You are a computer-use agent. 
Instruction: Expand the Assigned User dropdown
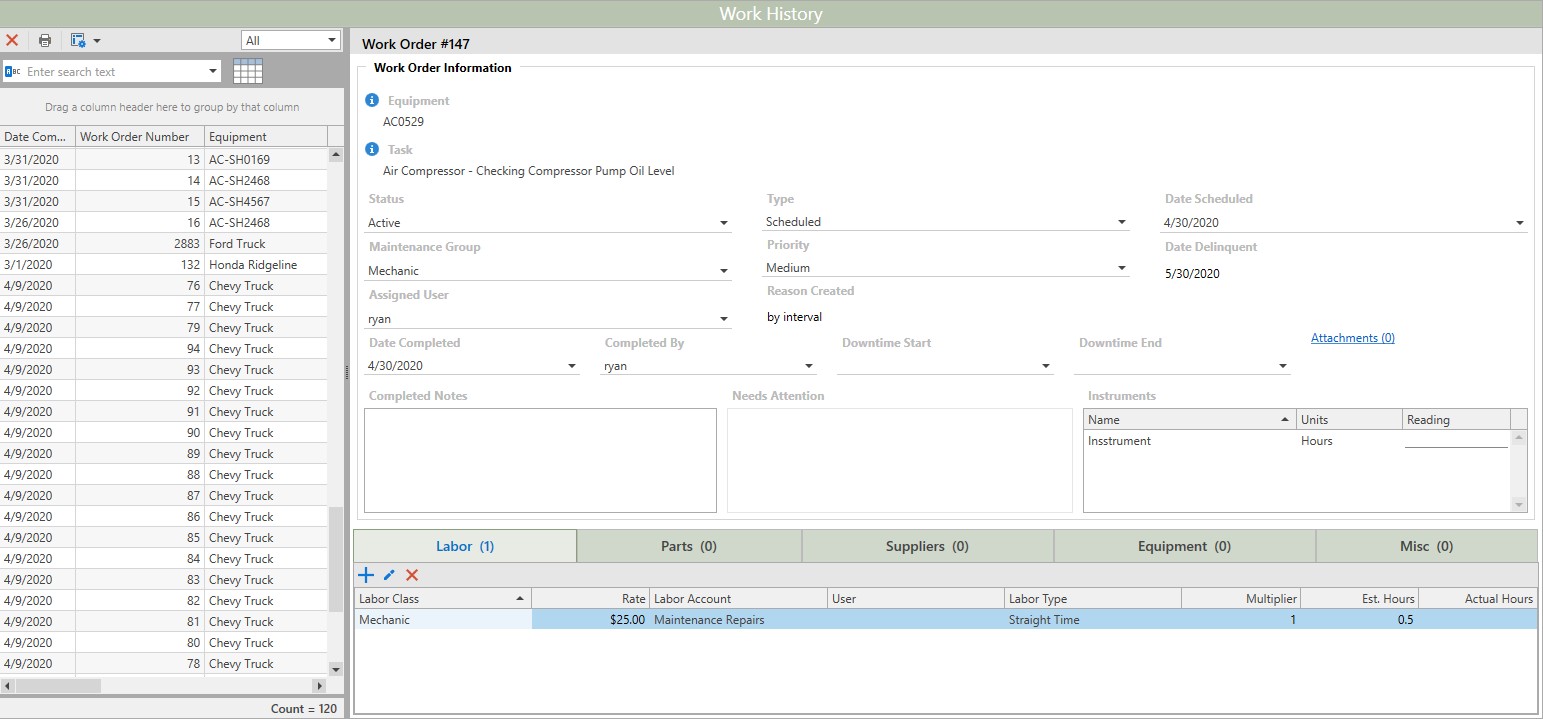724,319
